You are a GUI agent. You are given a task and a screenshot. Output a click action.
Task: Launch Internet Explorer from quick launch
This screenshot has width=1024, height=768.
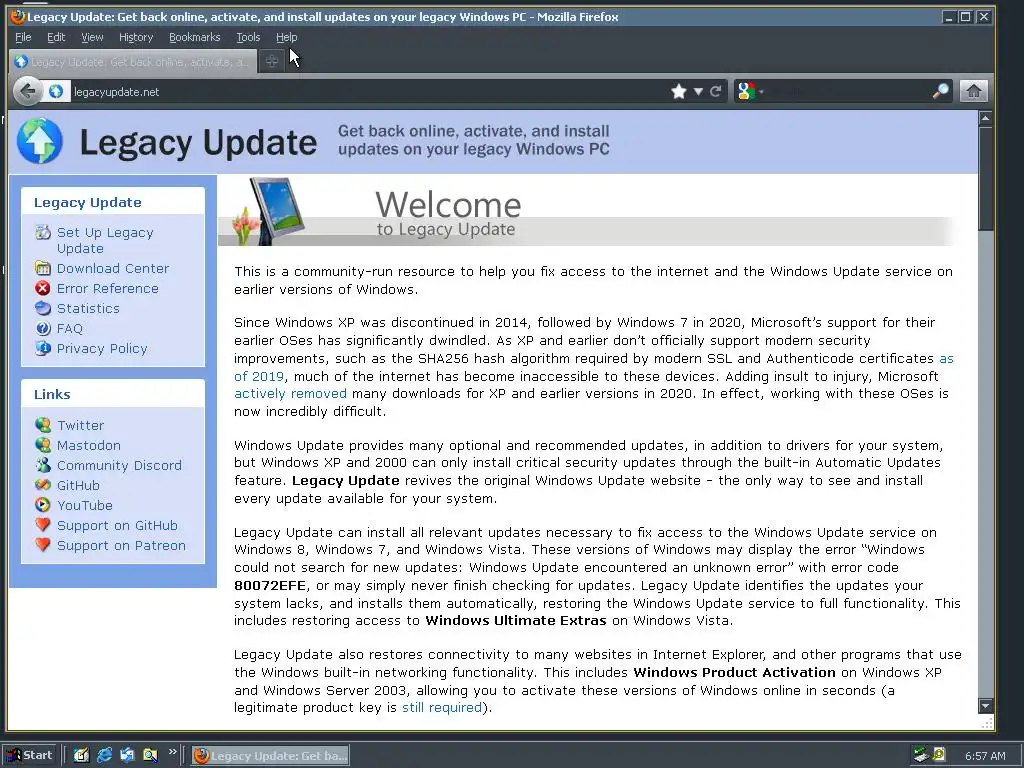click(104, 756)
